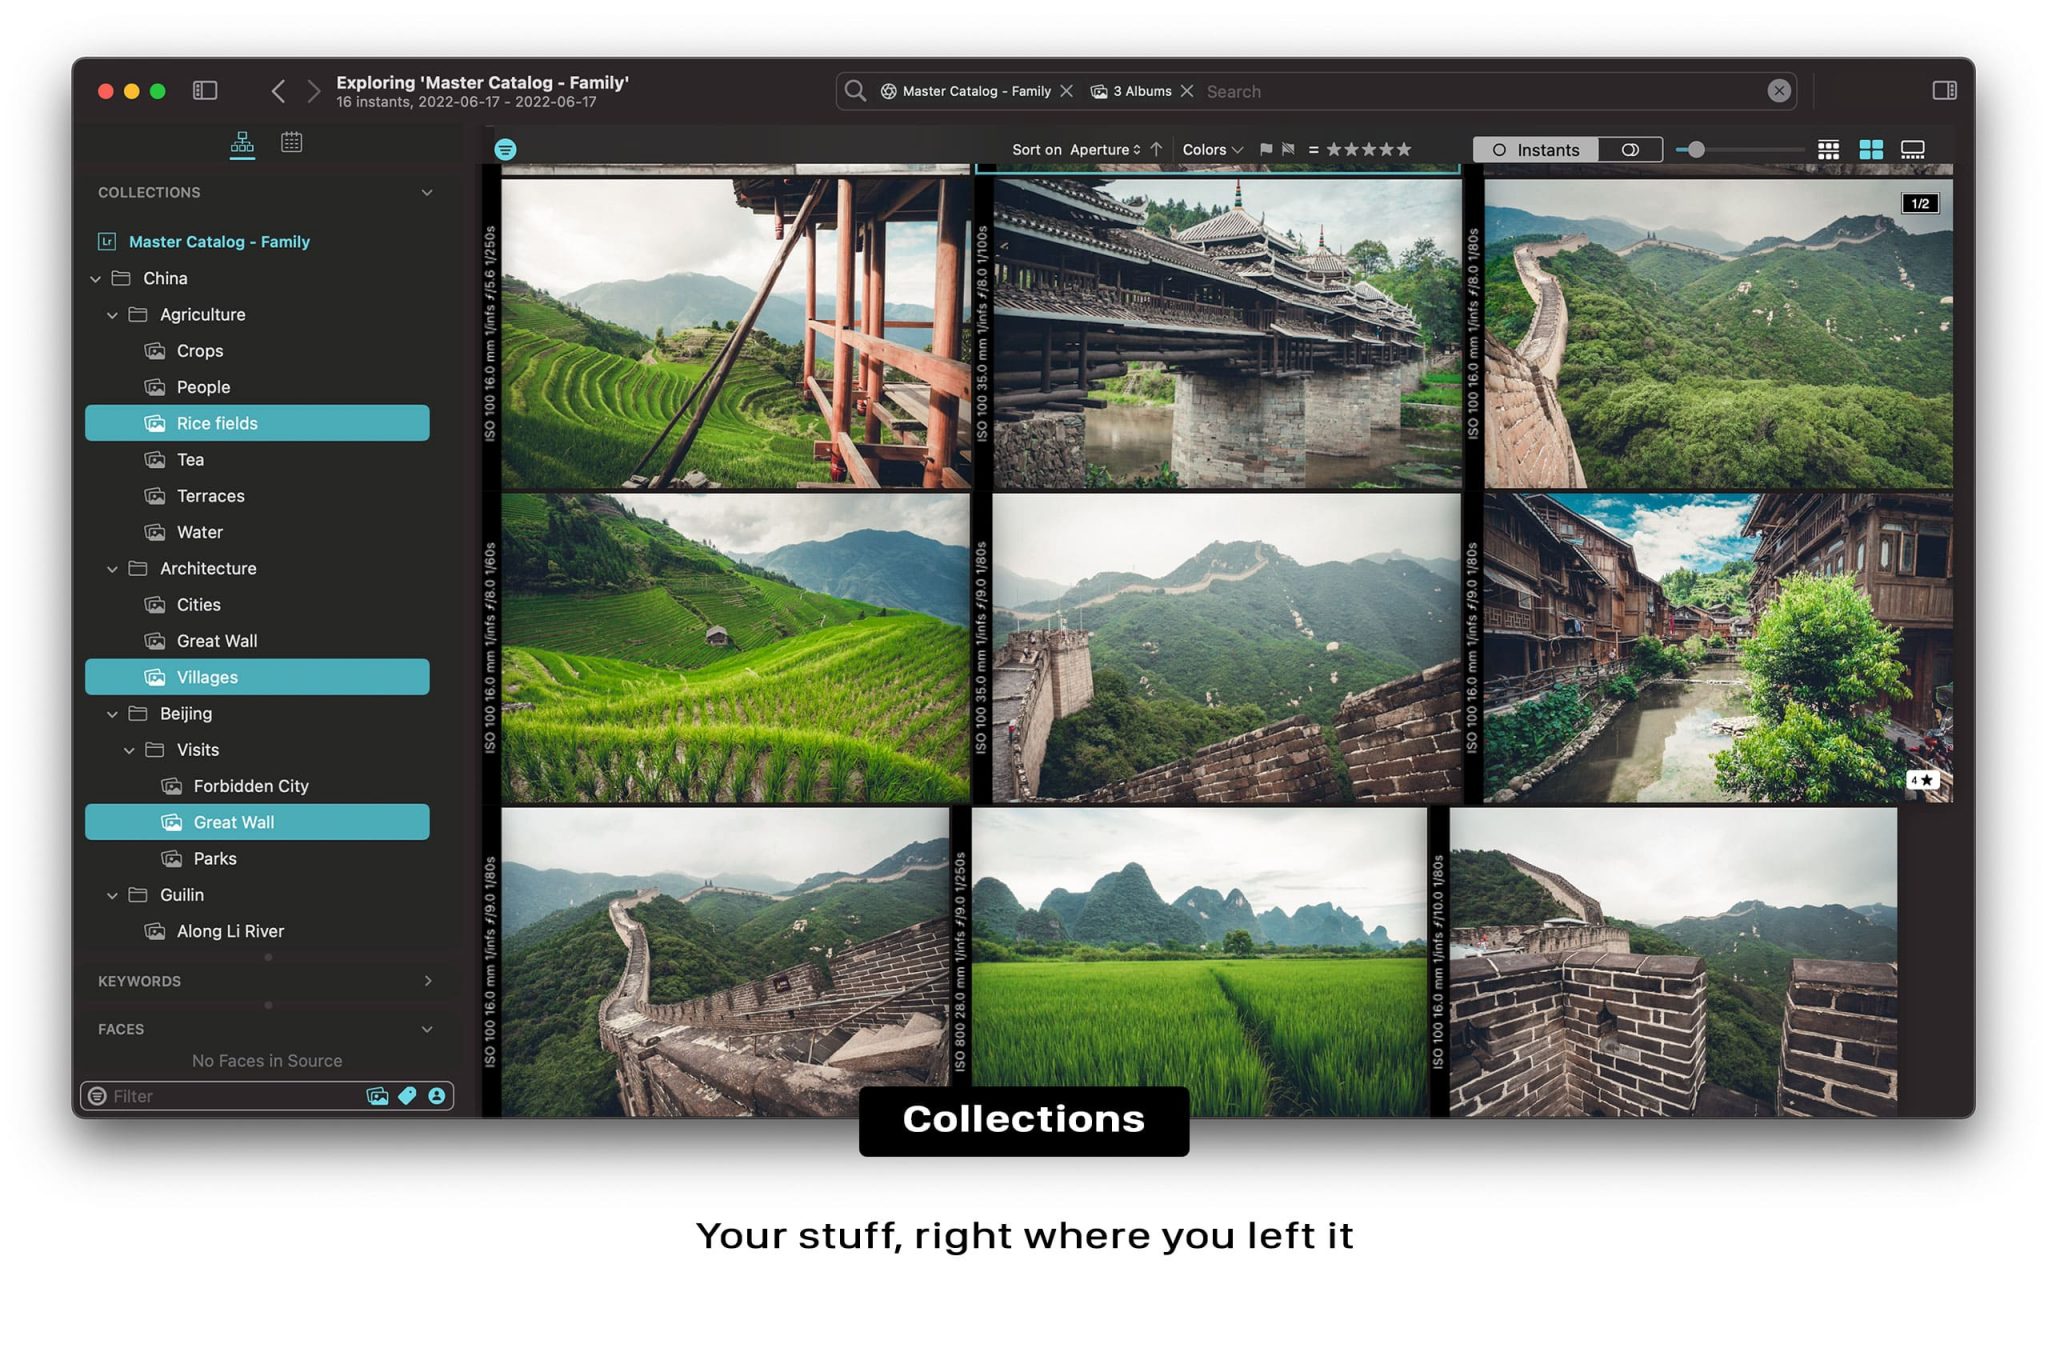Switch to the stacked circles view mode
This screenshot has width=2048, height=1360.
point(1630,150)
